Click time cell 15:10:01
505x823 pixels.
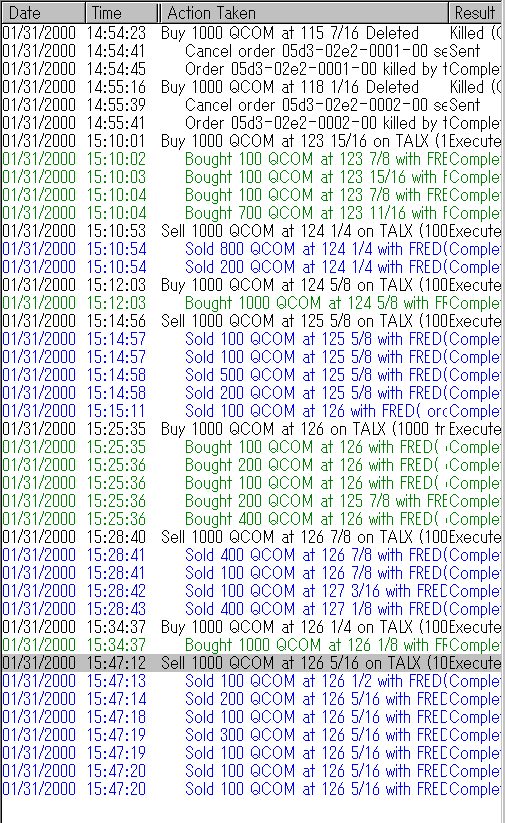tap(116, 141)
